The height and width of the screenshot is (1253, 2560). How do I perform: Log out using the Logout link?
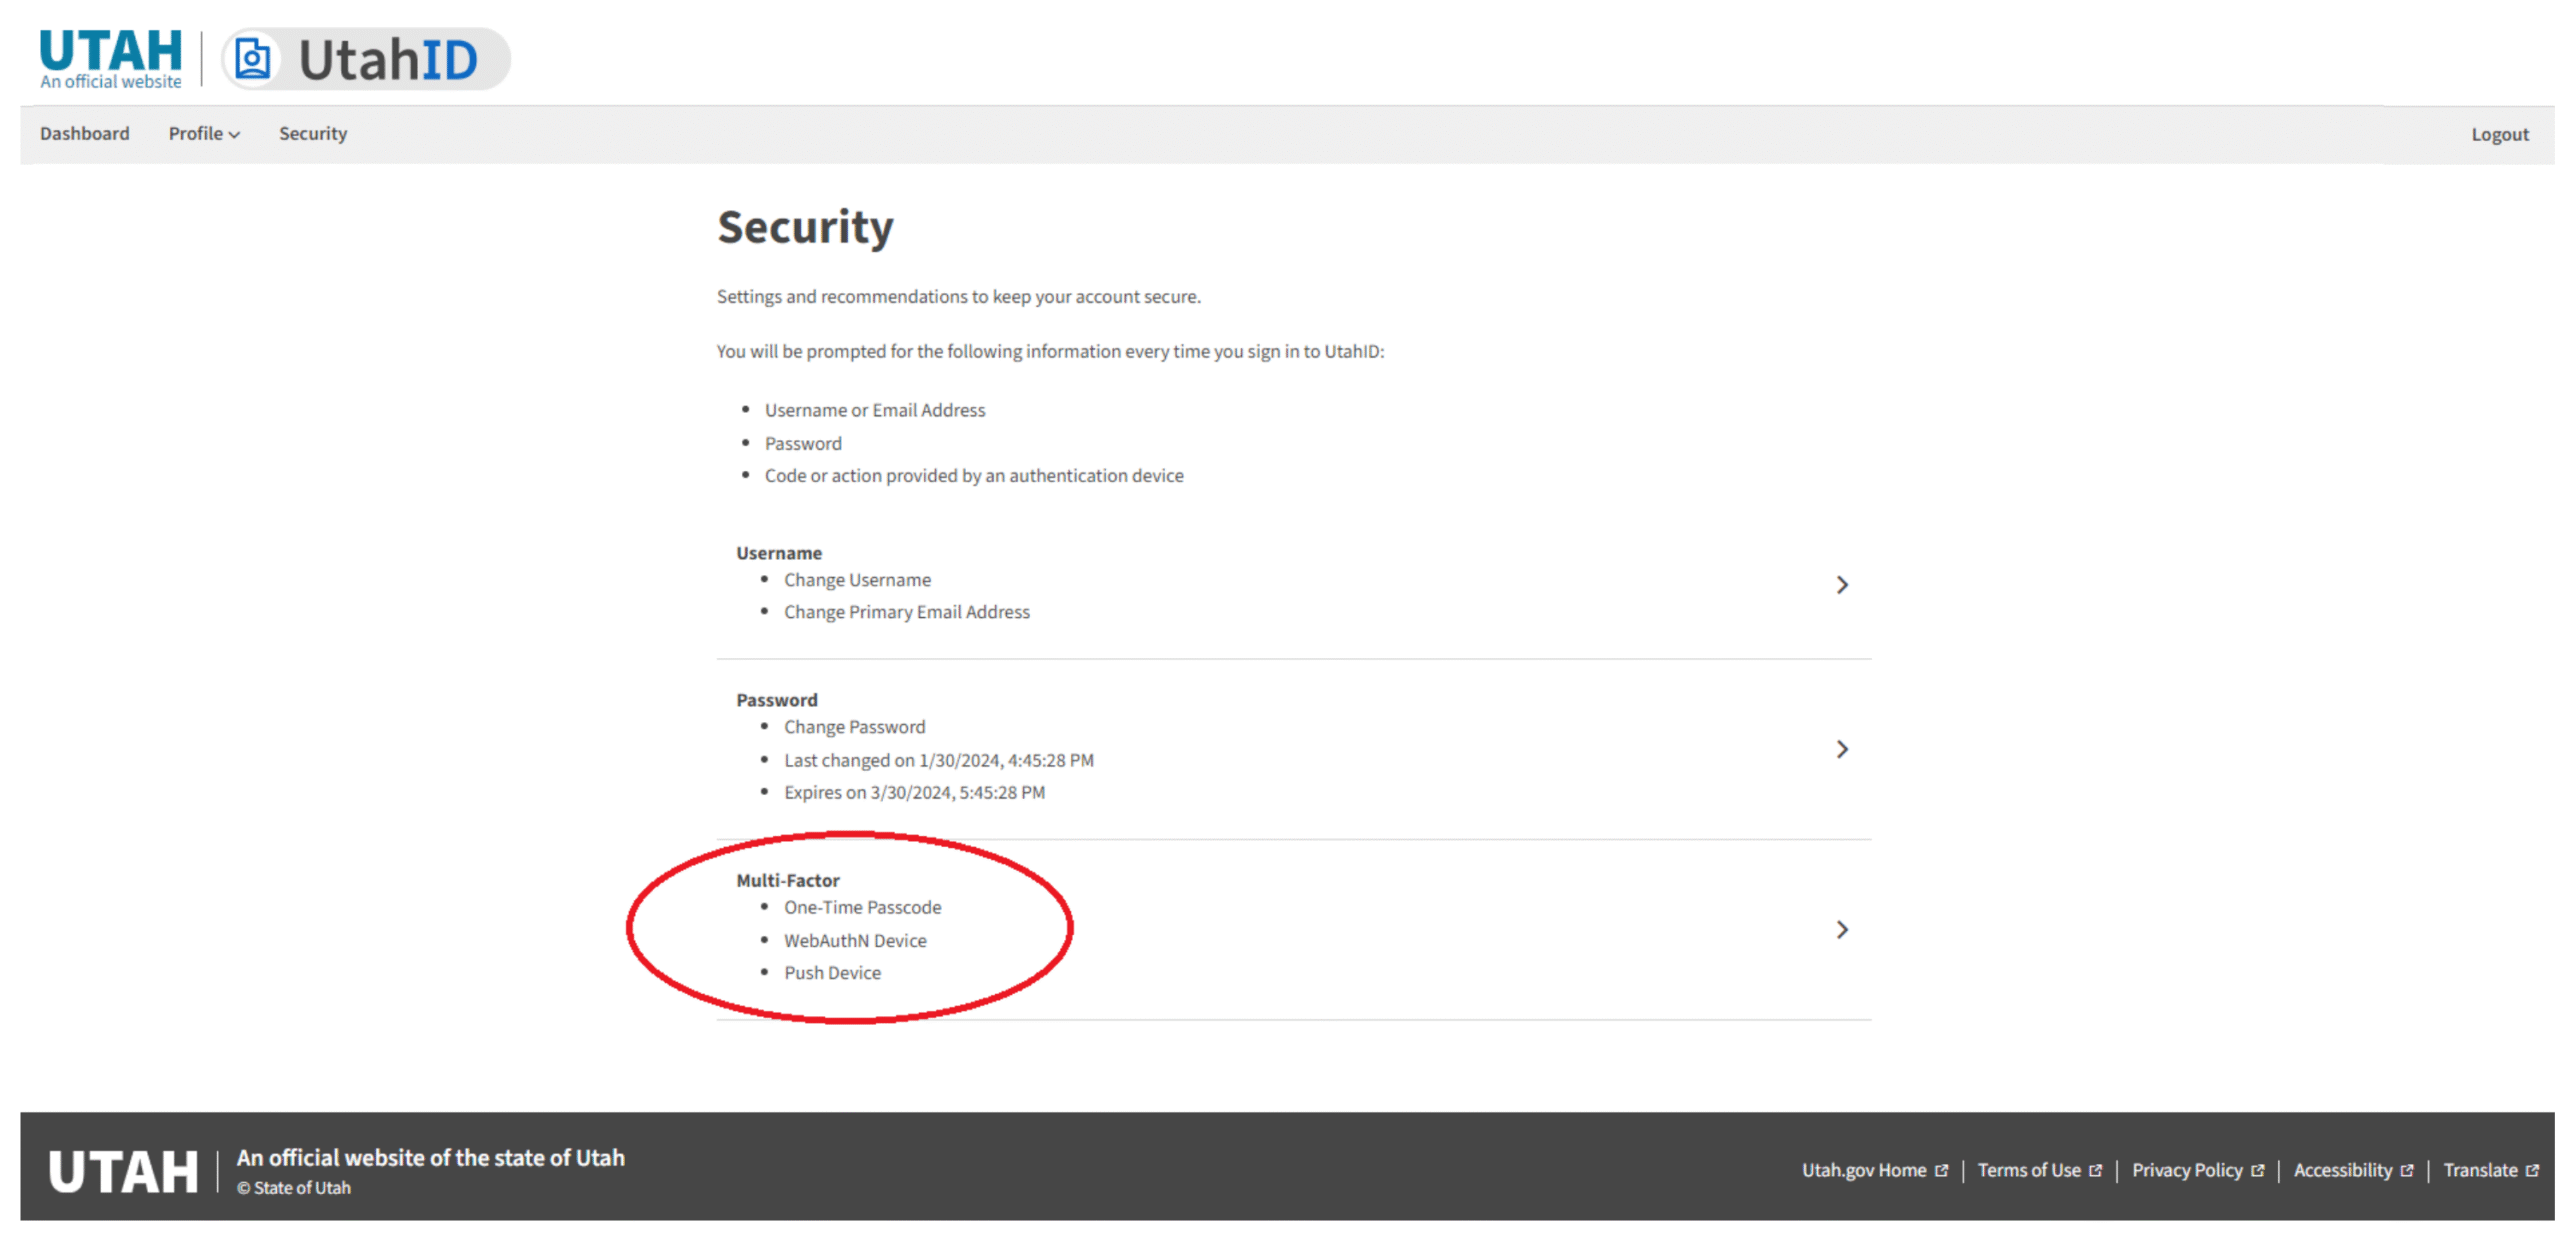[2498, 135]
